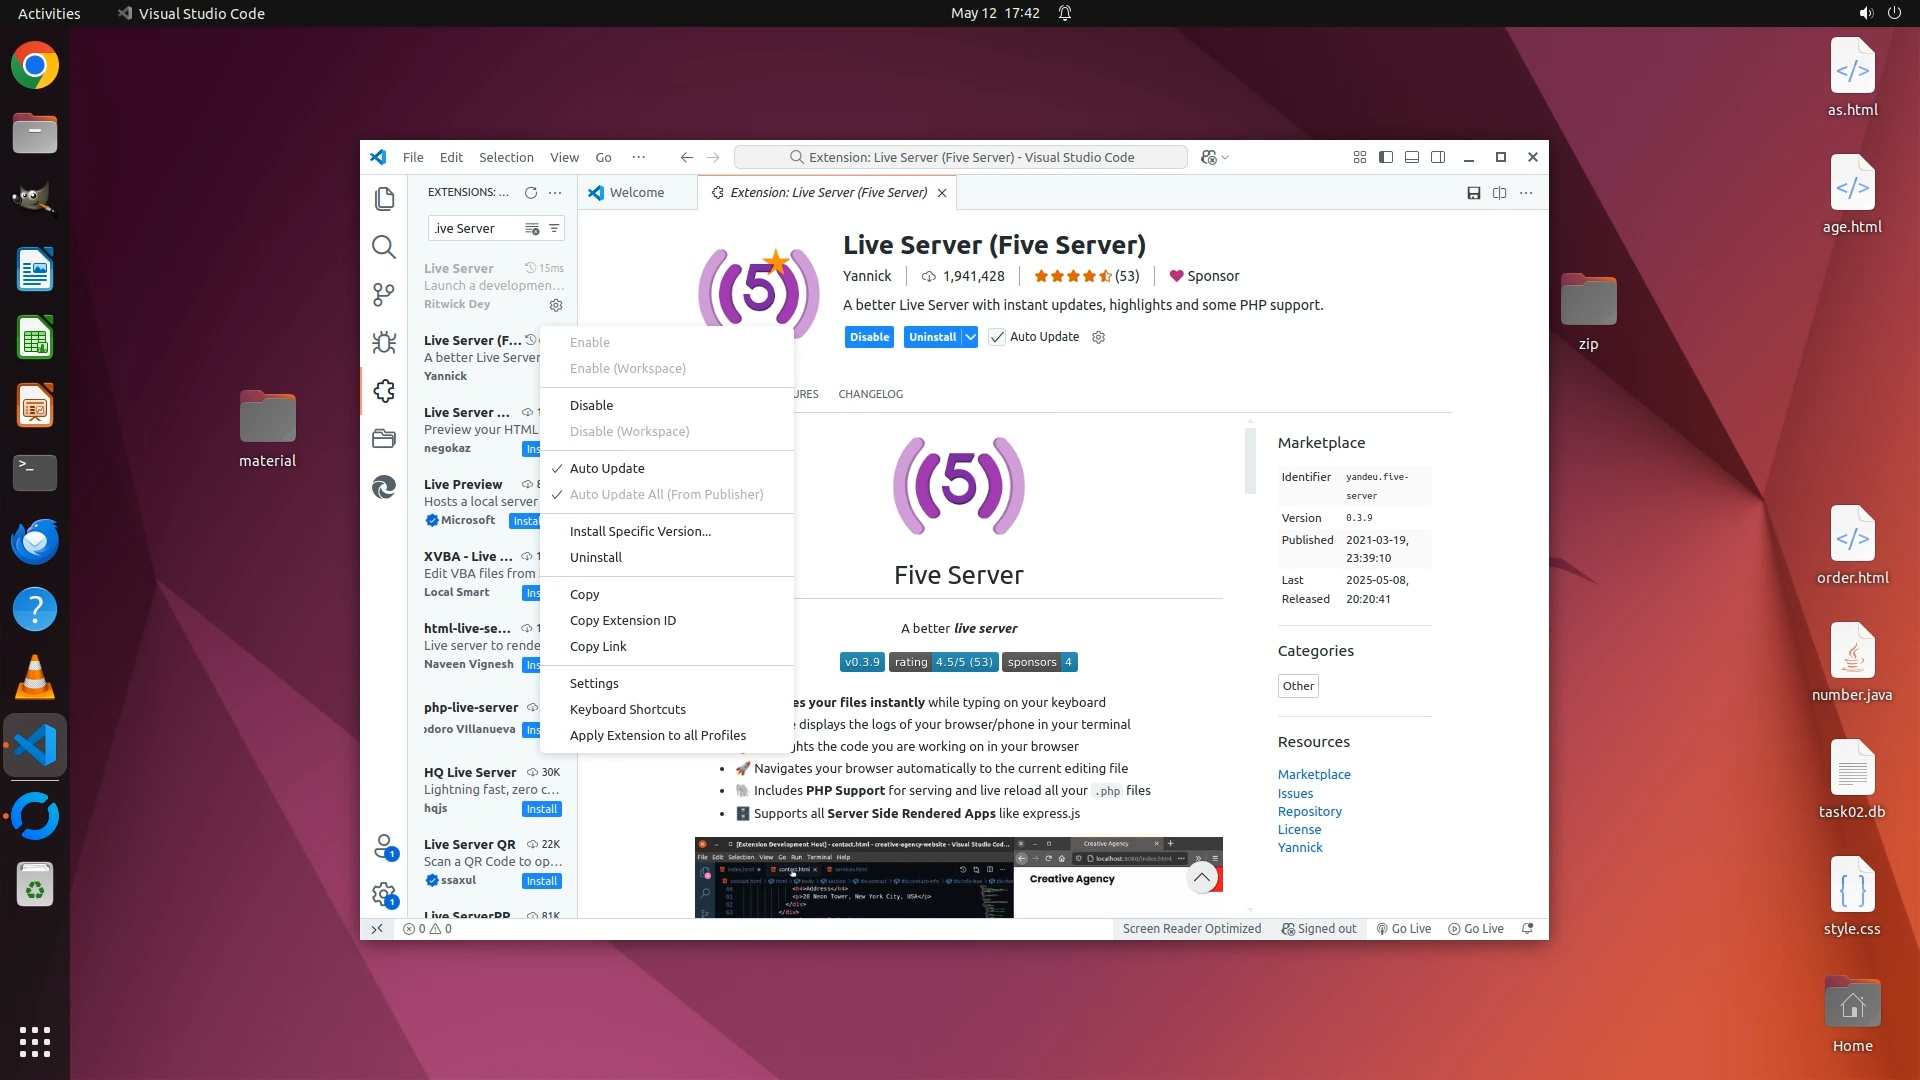The image size is (1920, 1080).
Task: Open the Search view icon
Action: click(x=384, y=247)
